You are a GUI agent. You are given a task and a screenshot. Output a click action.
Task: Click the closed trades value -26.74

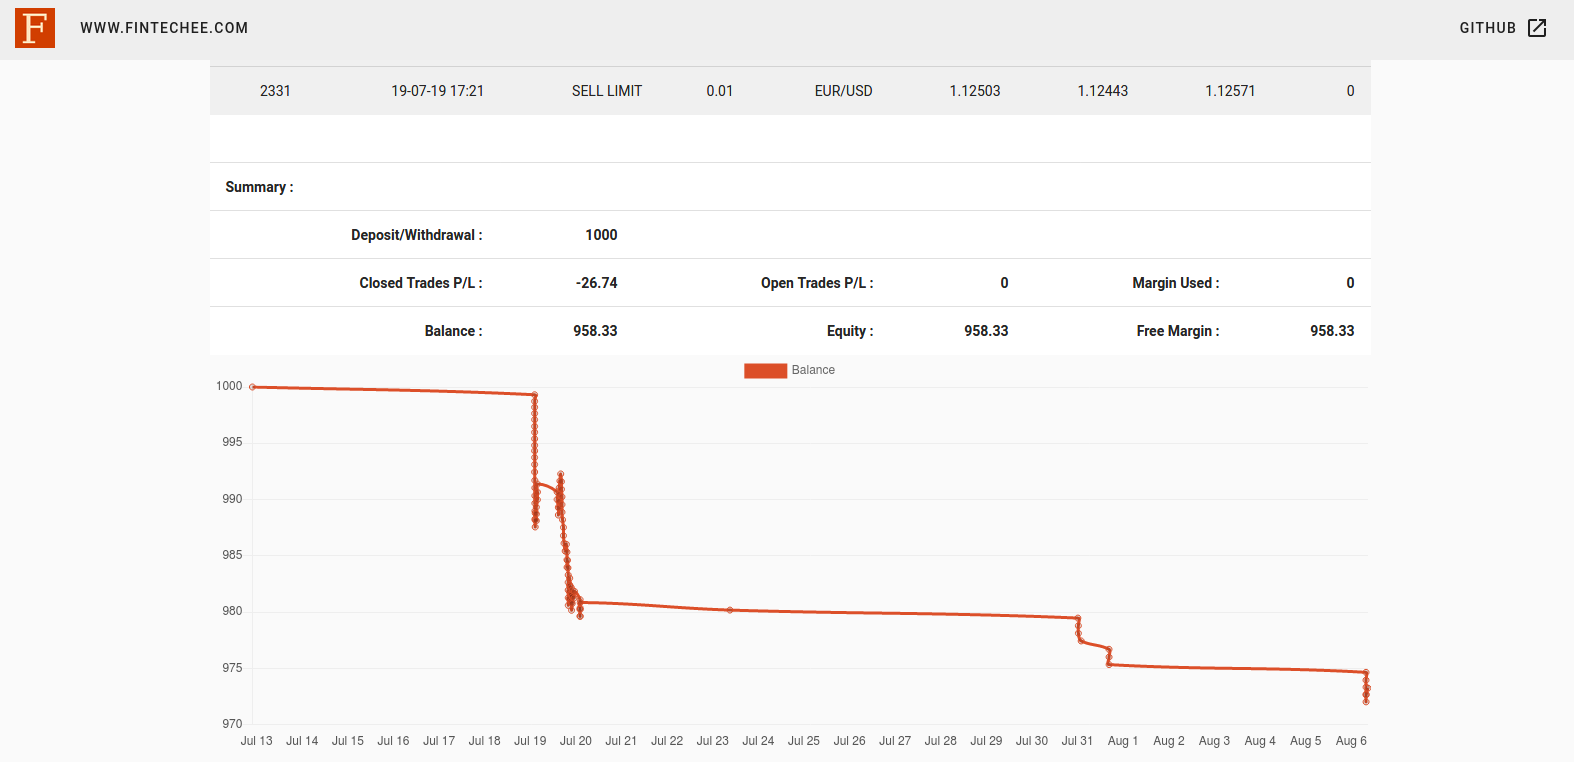[596, 283]
